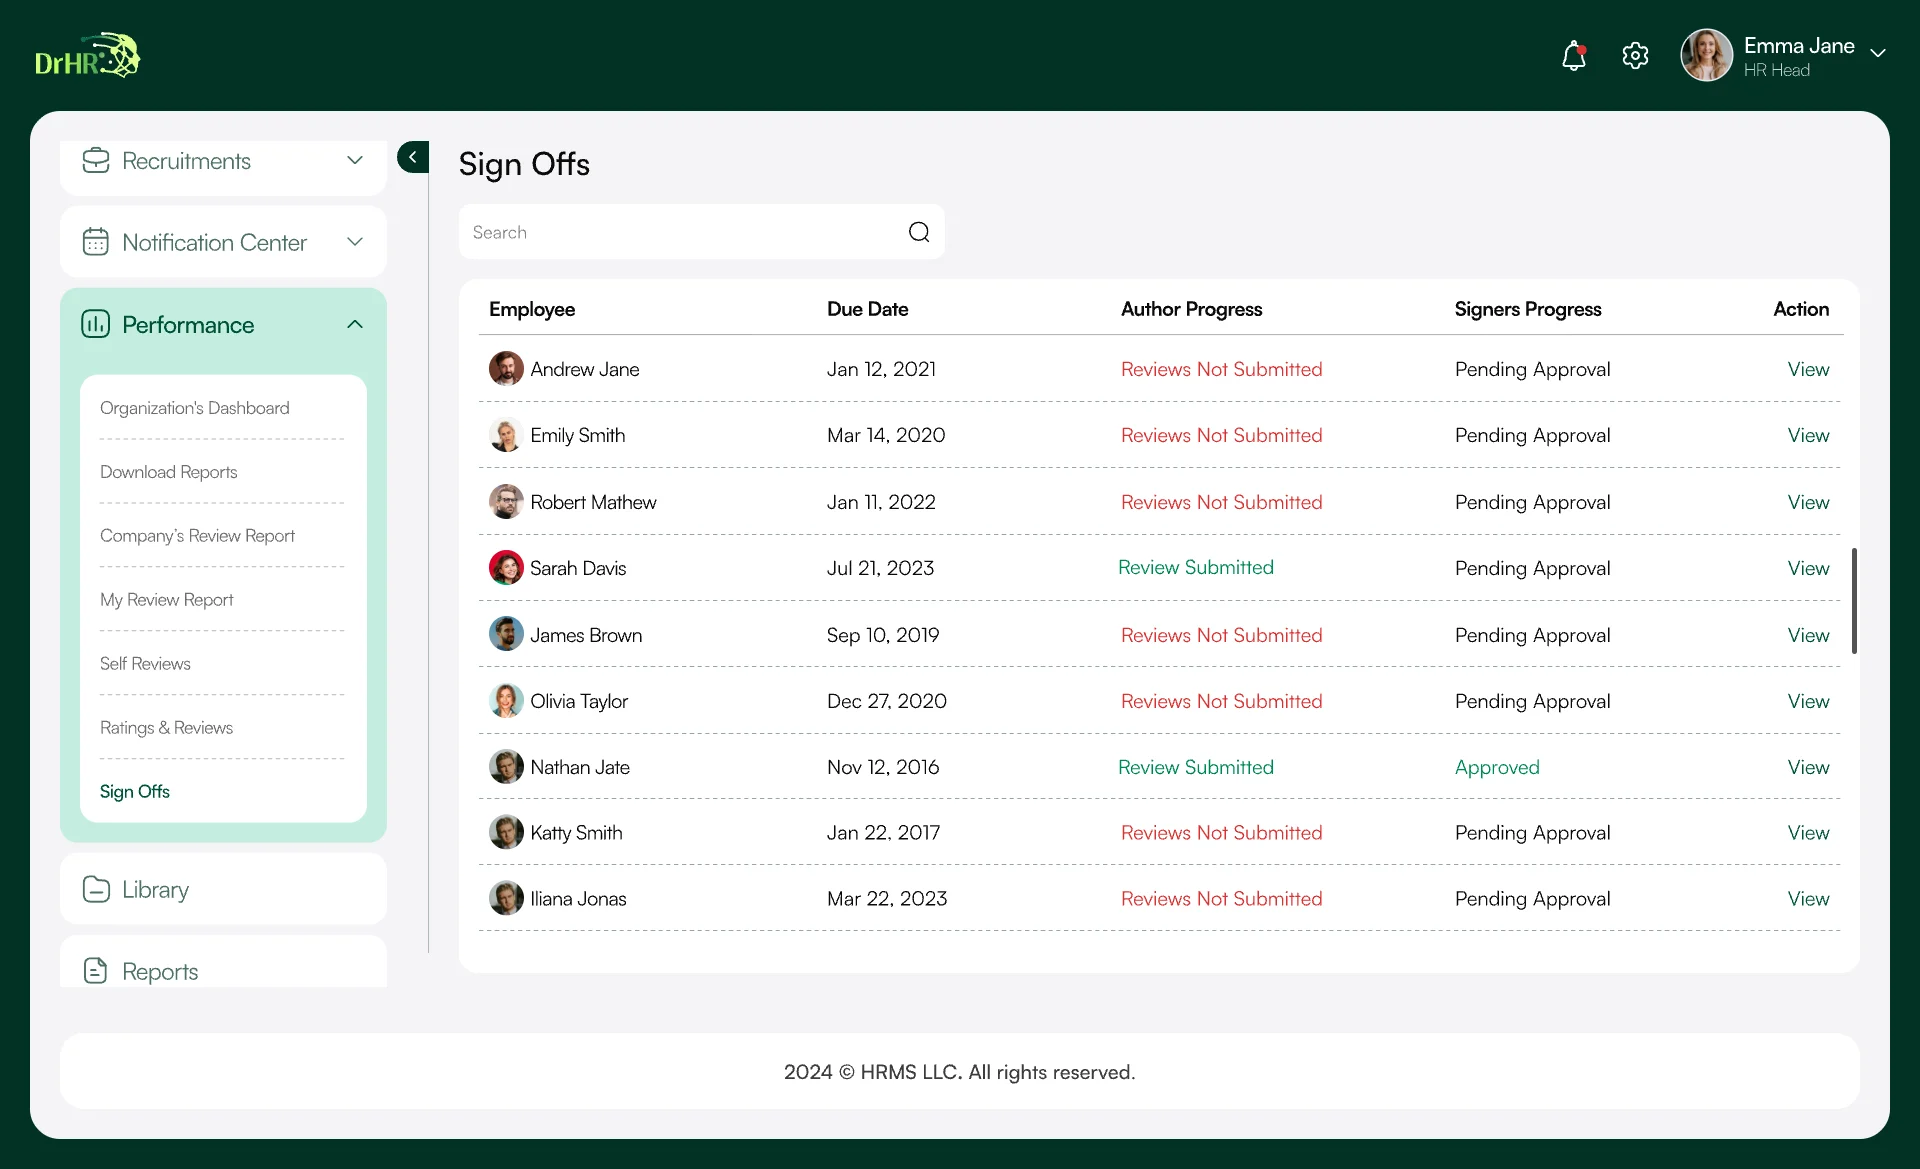View Robert Mathew's sign off

(x=1808, y=502)
